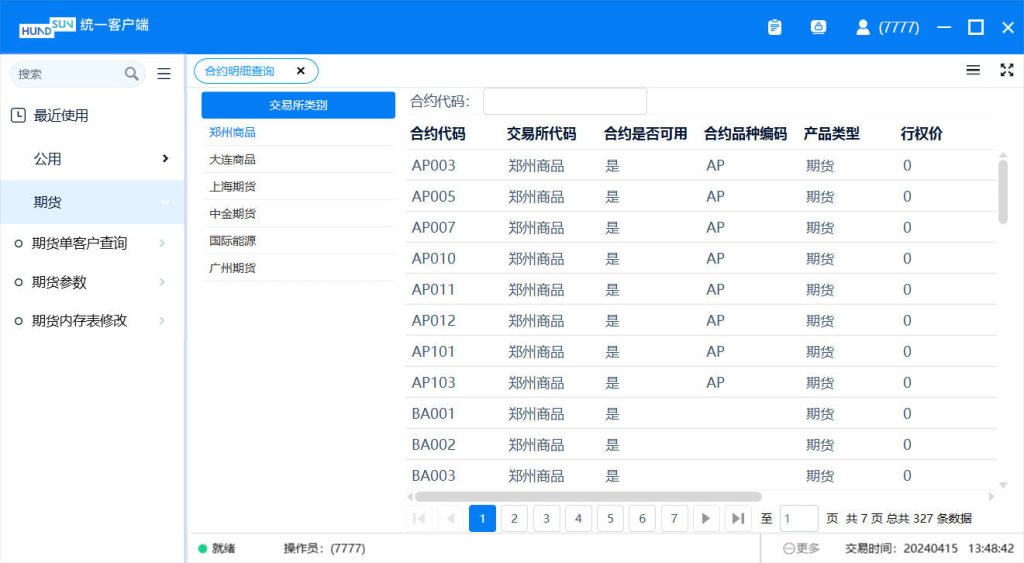Expand the 期货参数 submenu
This screenshot has height=563, width=1024.
pos(90,282)
